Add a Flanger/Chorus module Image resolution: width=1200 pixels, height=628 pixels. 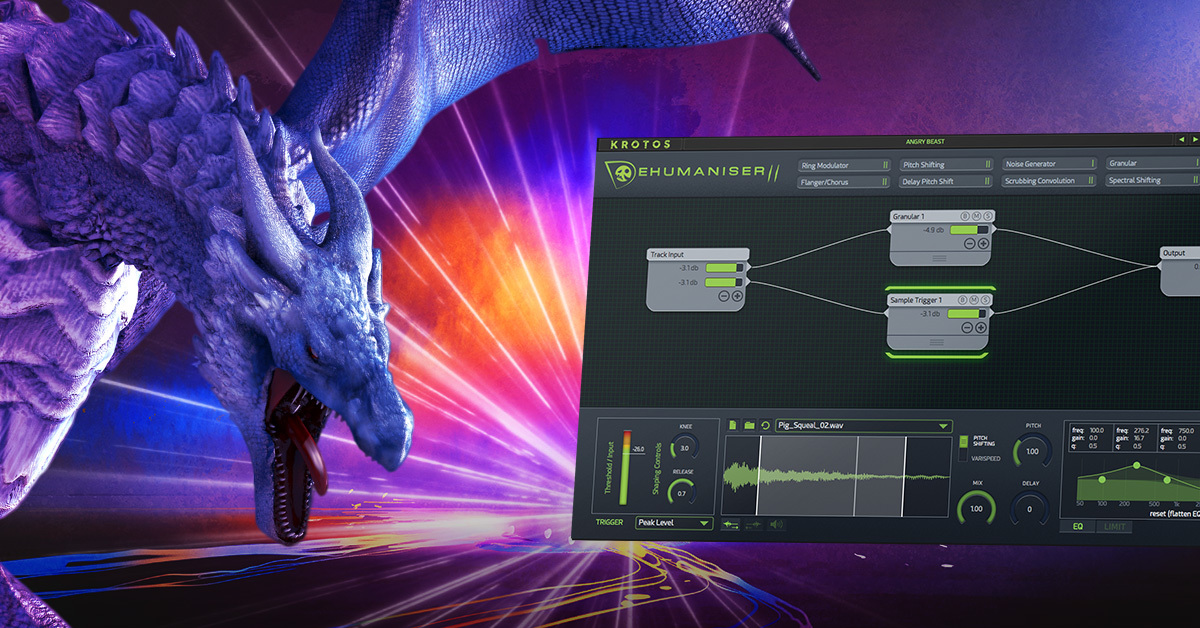pos(844,182)
